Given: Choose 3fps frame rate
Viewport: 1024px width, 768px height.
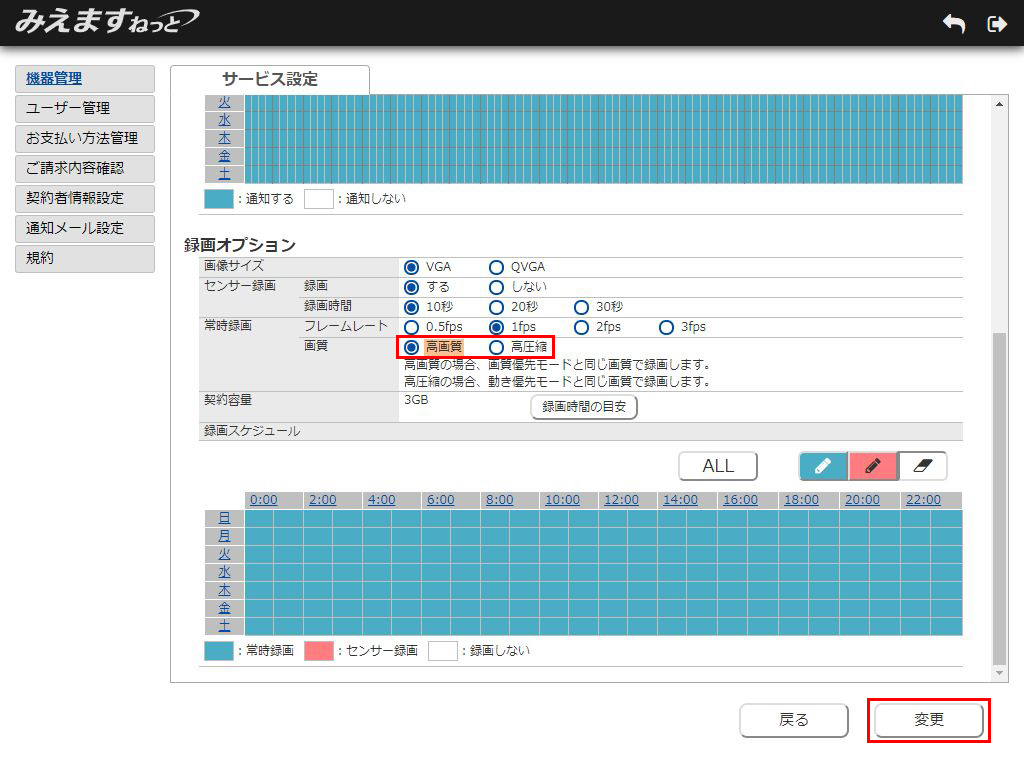Looking at the screenshot, I should (x=666, y=327).
